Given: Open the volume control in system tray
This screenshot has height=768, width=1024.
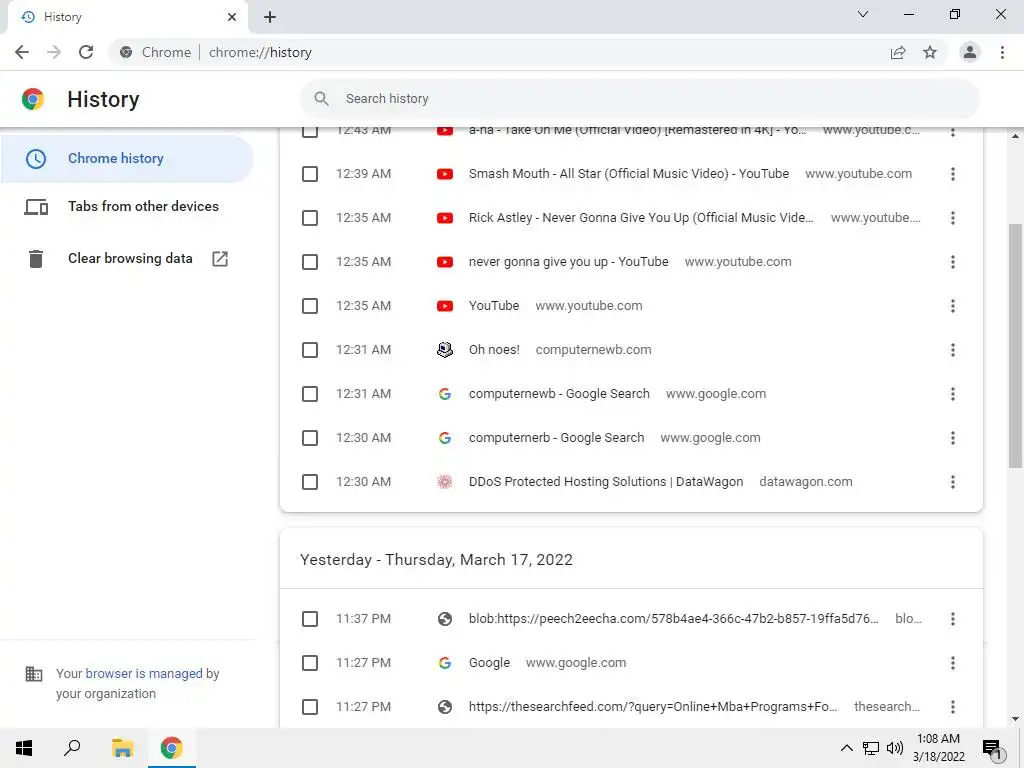Looking at the screenshot, I should [x=895, y=748].
